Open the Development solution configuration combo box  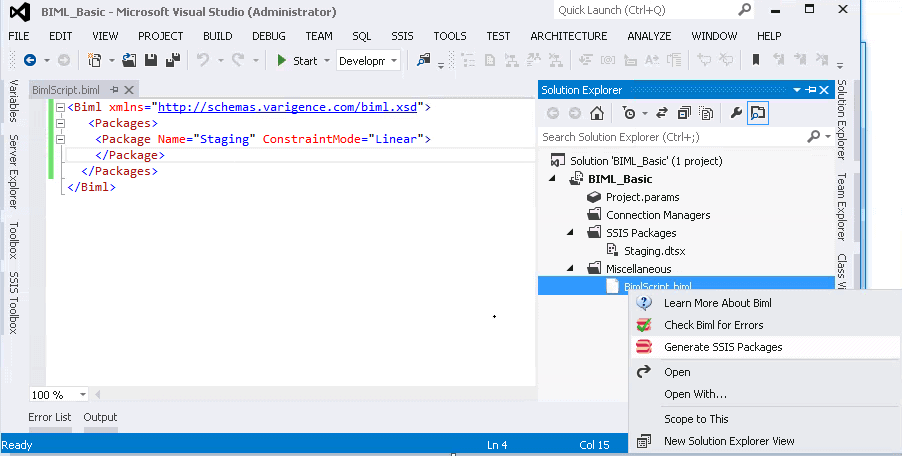(x=368, y=60)
